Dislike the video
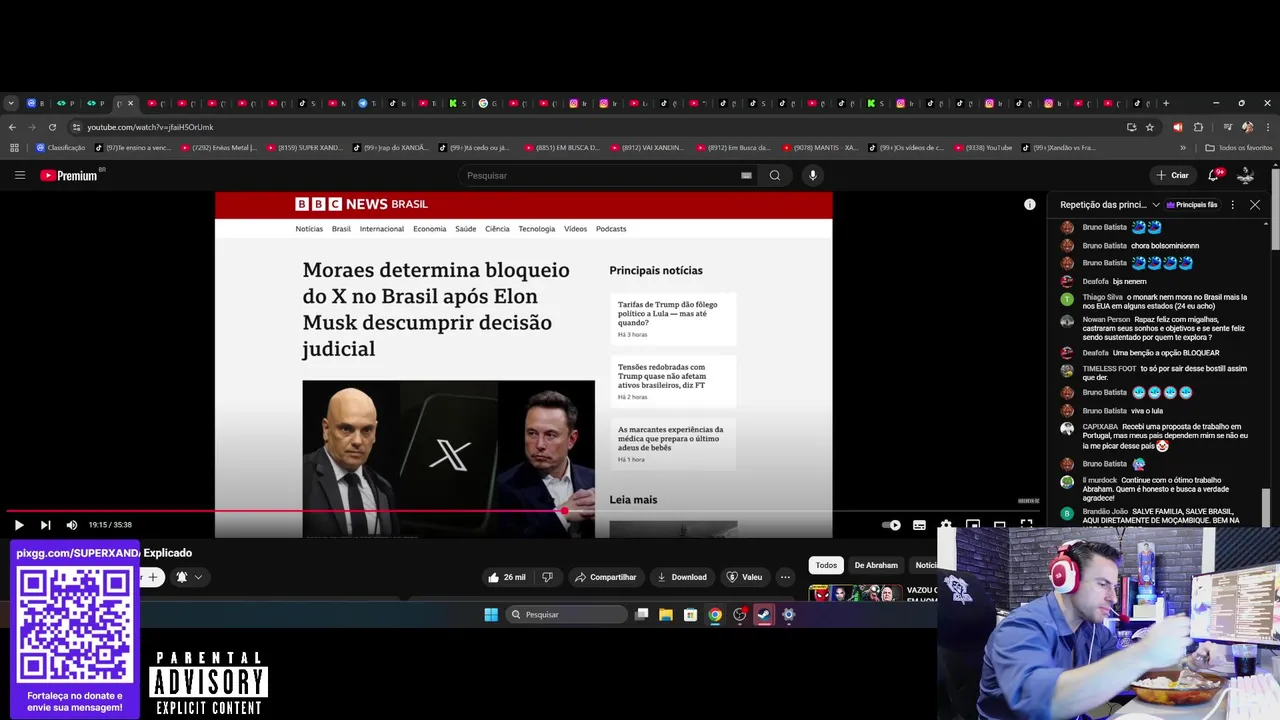This screenshot has width=1280, height=720. [547, 577]
